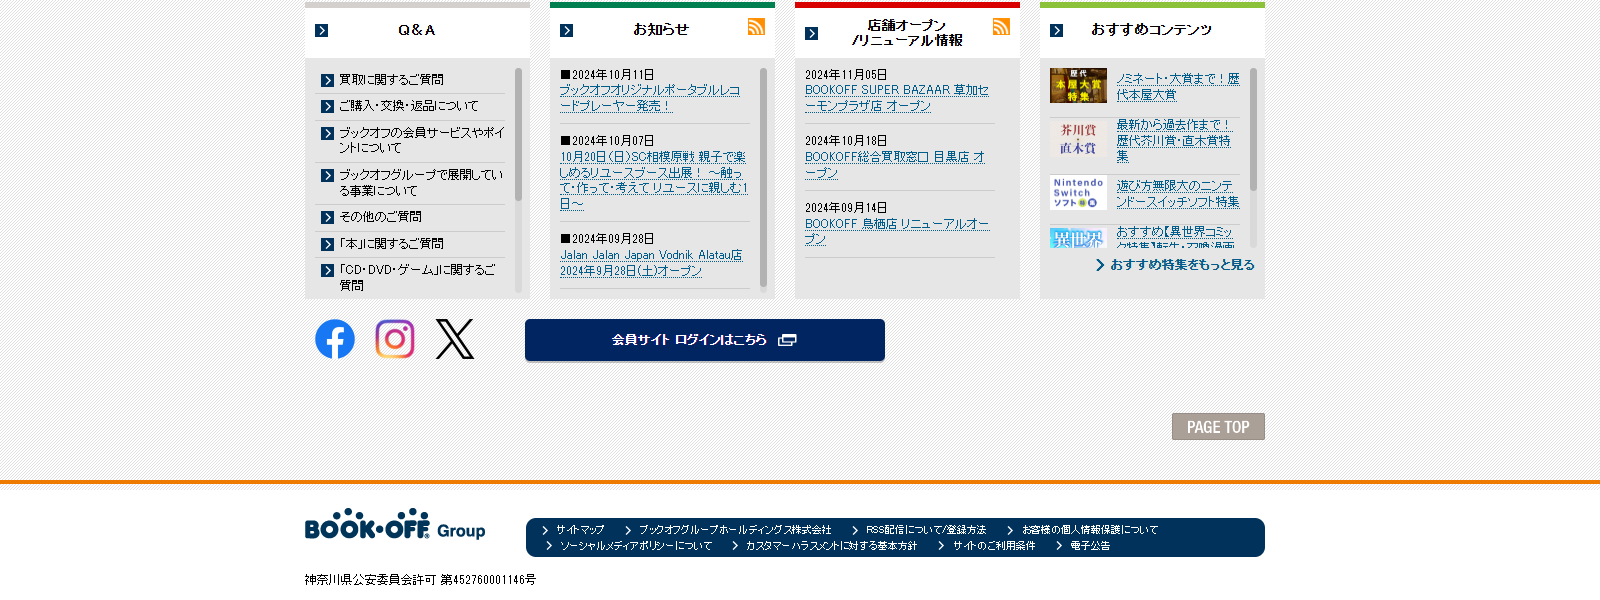This screenshot has width=1600, height=600.
Task: Click the お知らせ panel scrollbar
Action: pos(763,178)
